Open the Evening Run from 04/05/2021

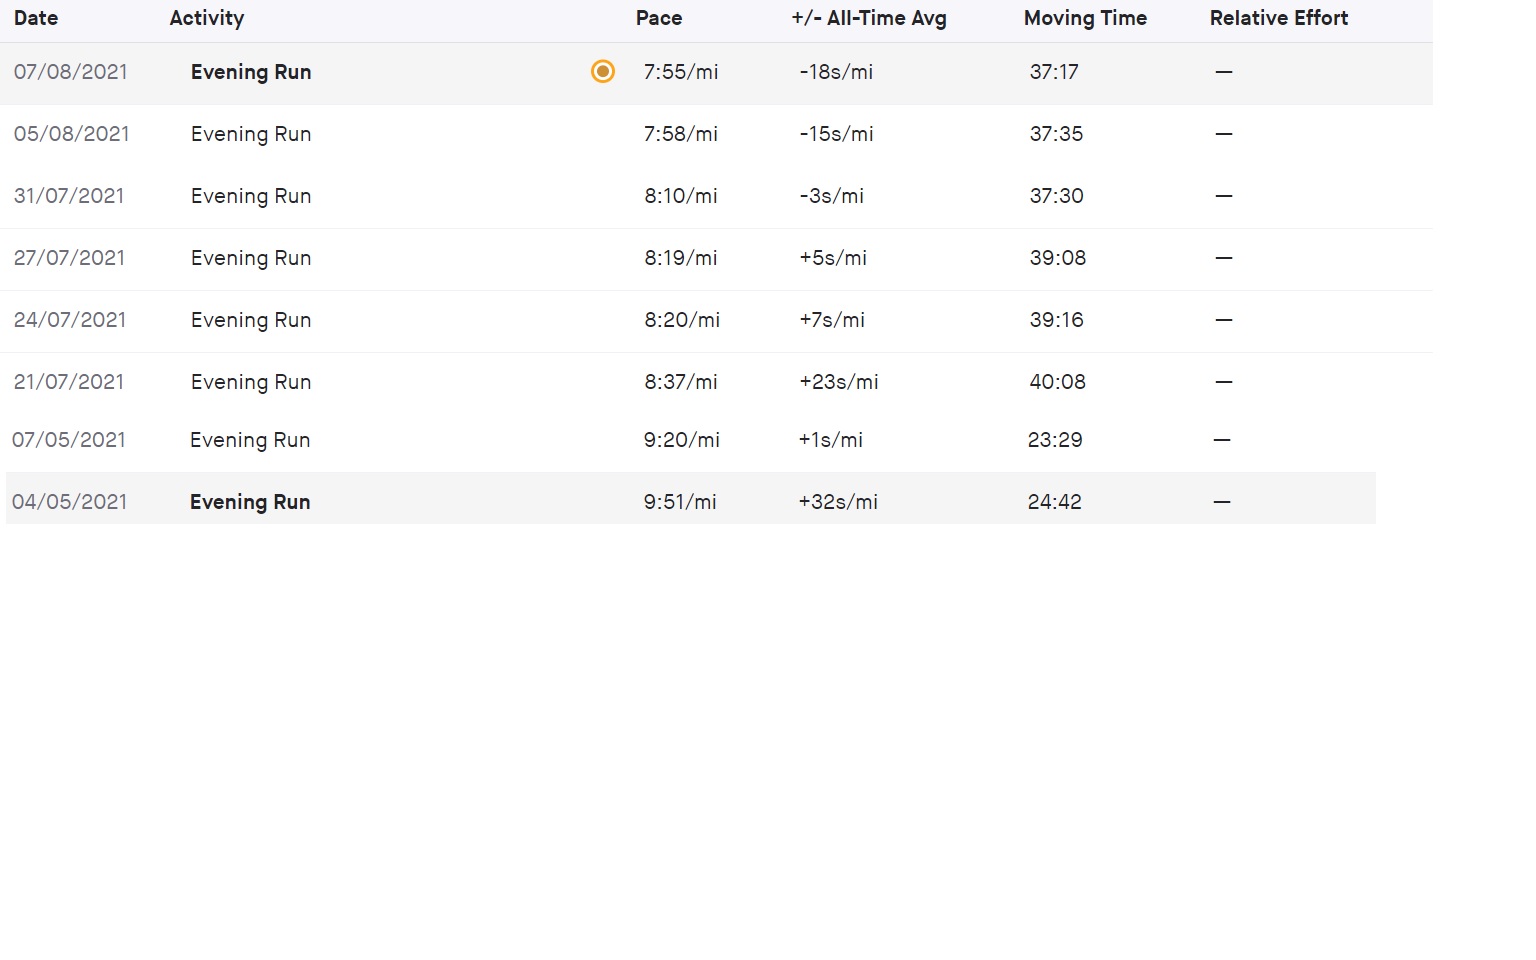pos(250,502)
